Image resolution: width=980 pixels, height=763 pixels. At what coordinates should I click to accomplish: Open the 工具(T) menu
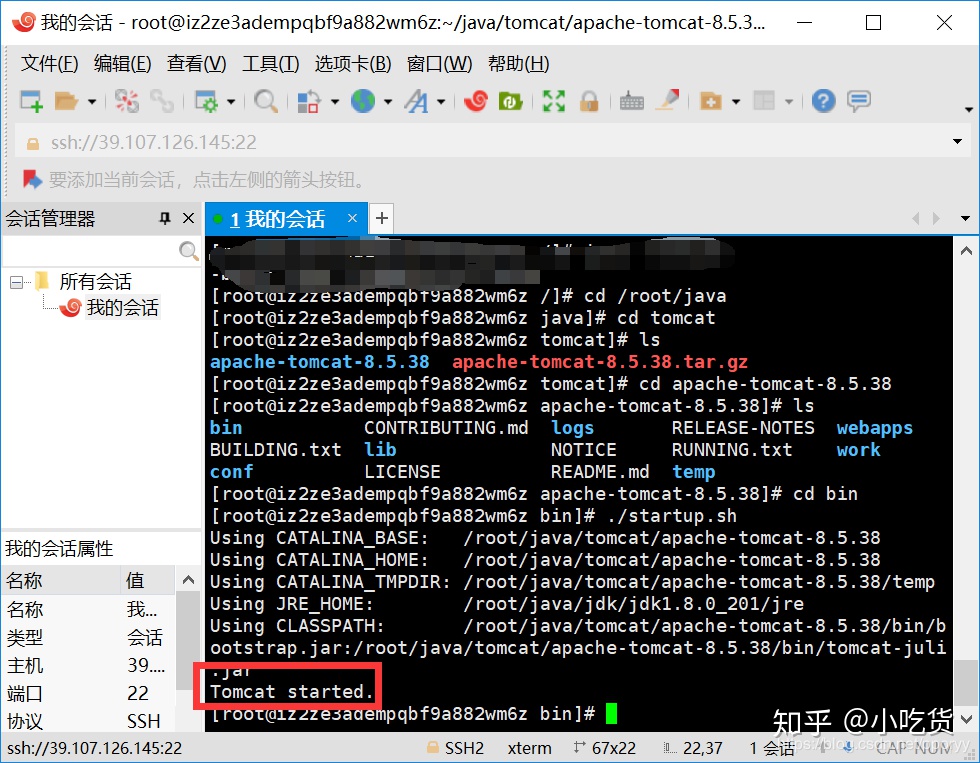[271, 64]
